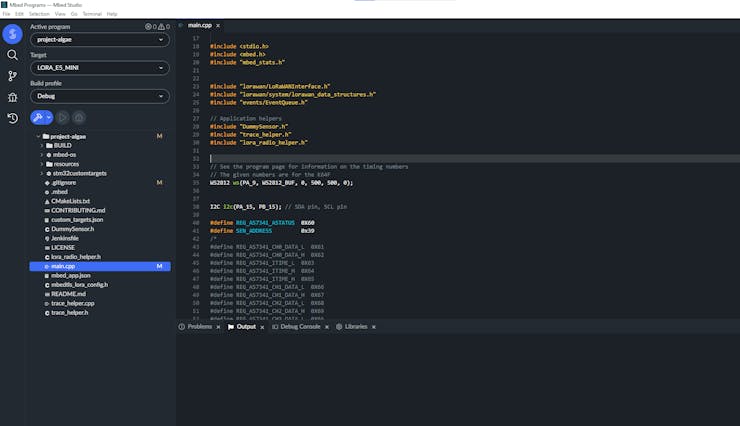Open the Target LORA_E5_MINI dropdown

[99, 68]
